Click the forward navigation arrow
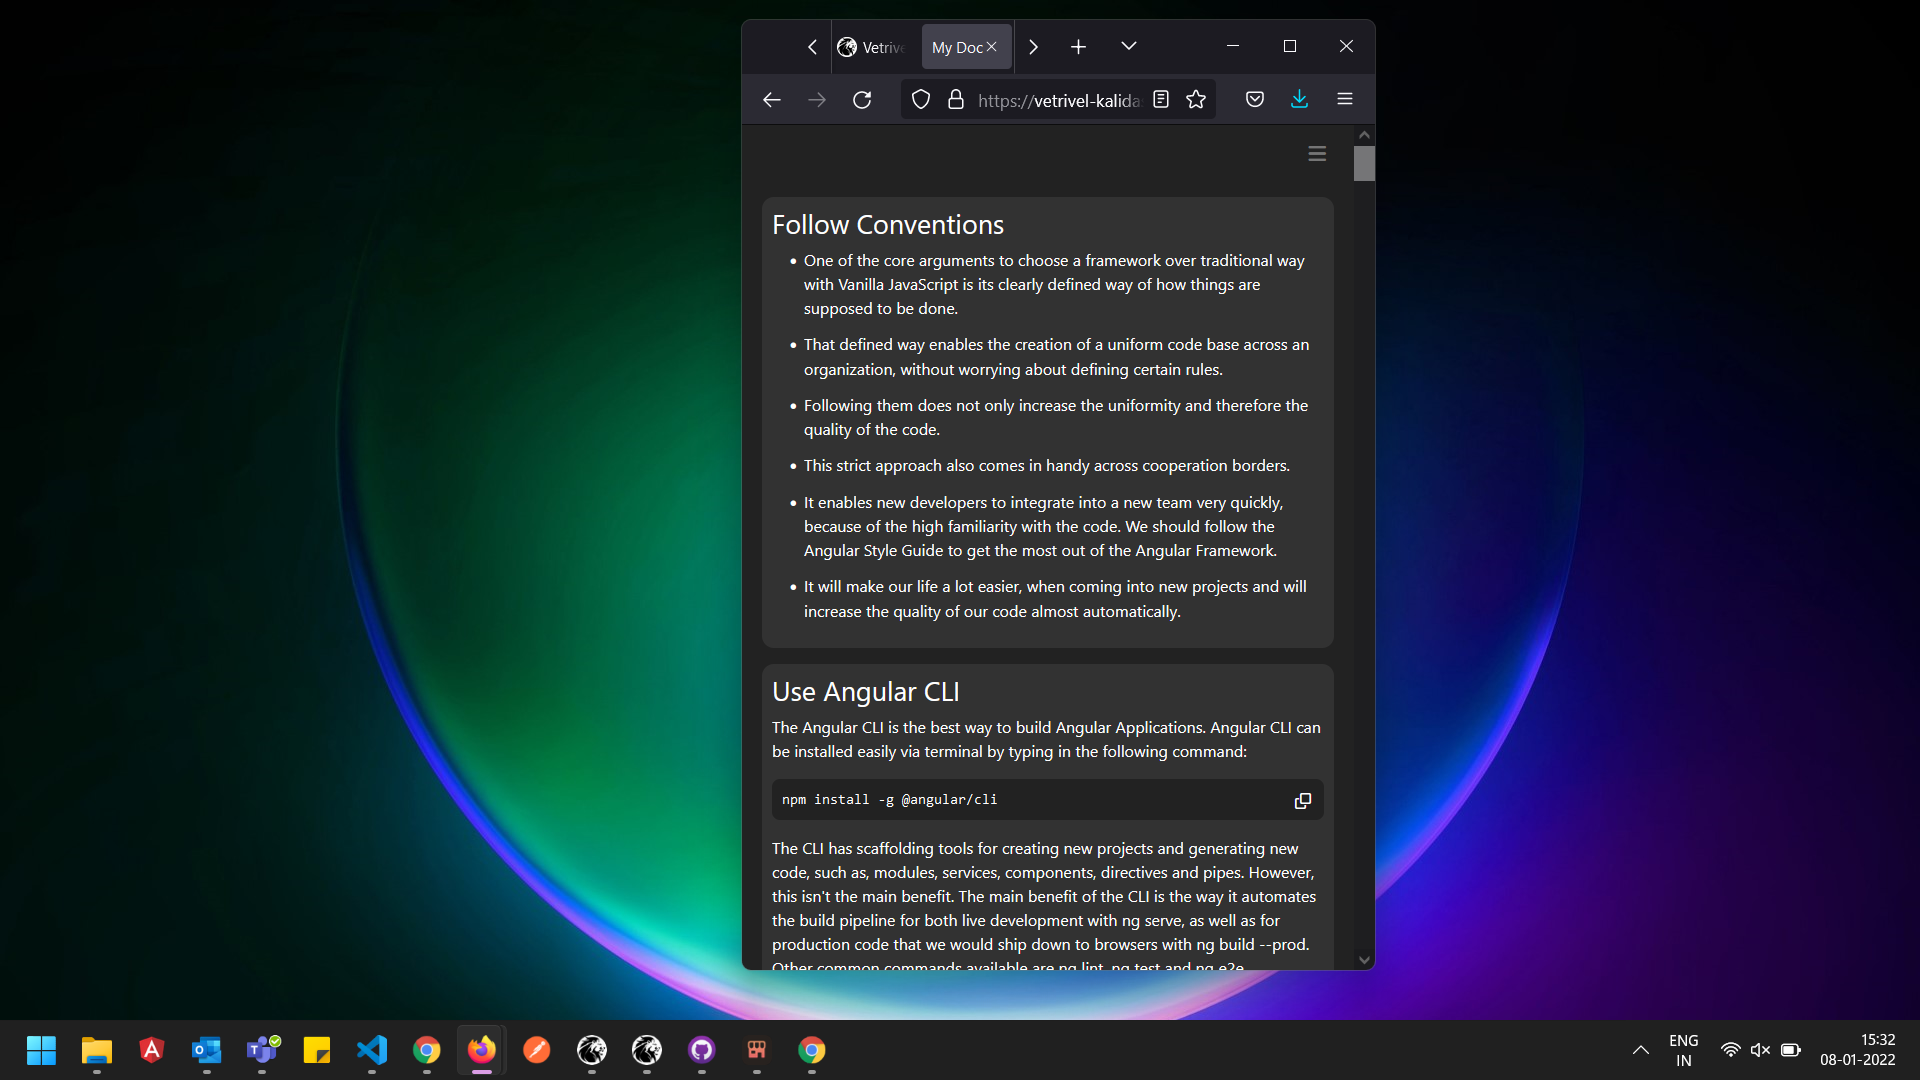Viewport: 1920px width, 1080px height. (x=816, y=99)
